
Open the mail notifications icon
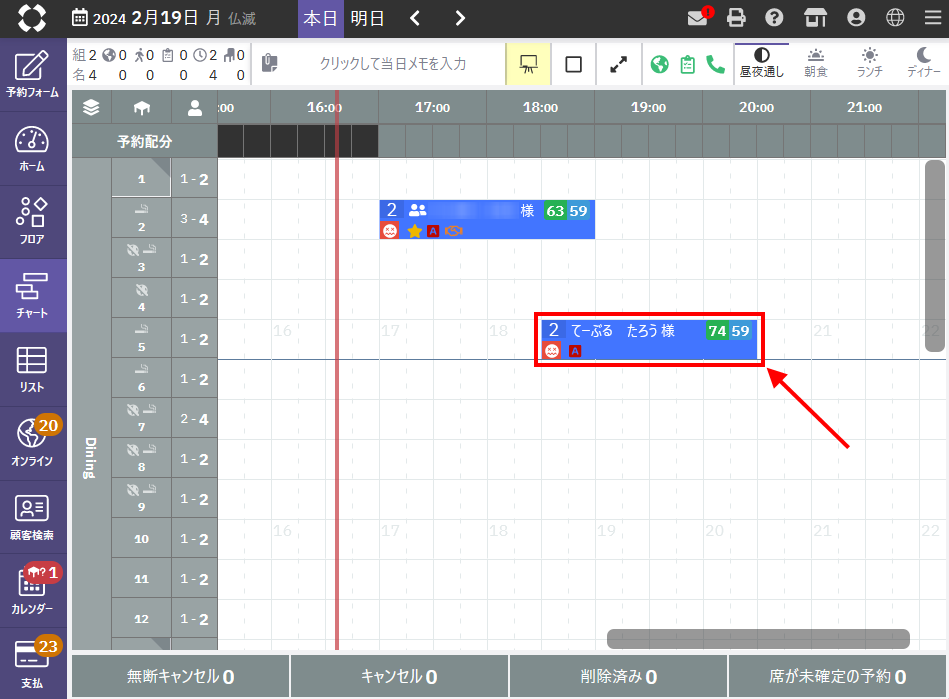(699, 18)
